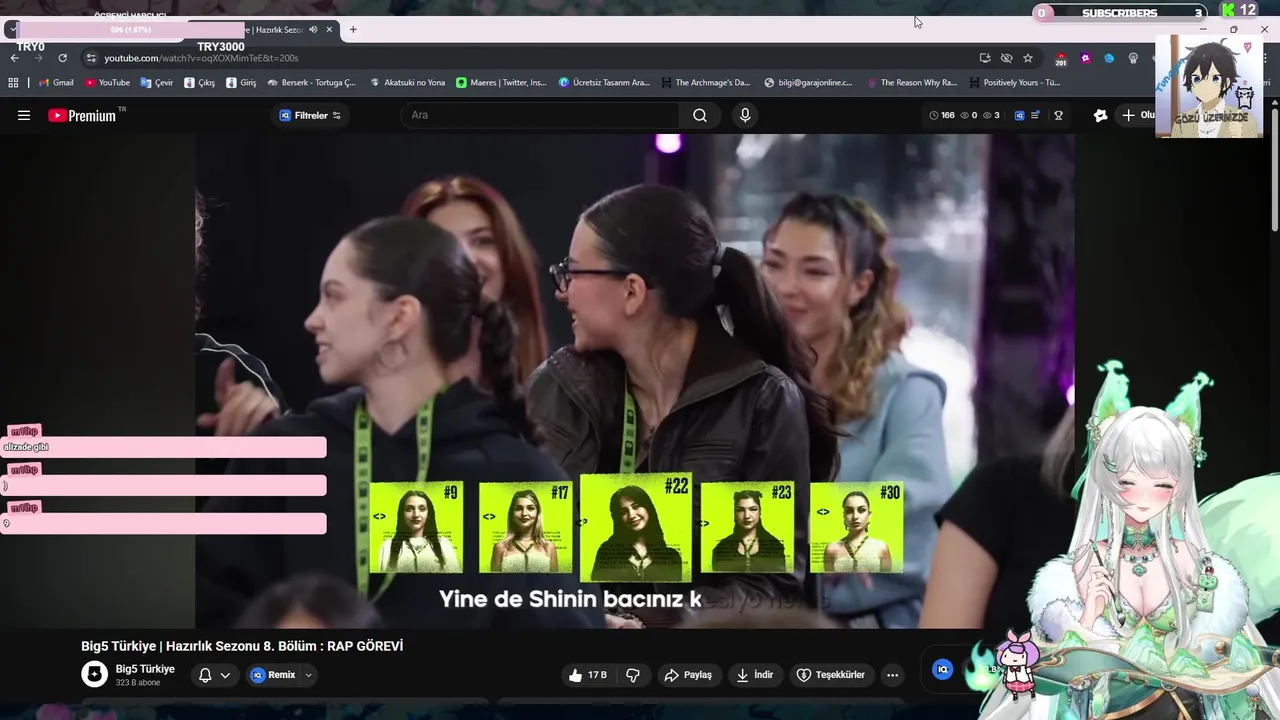Open the Giriş bookmark
Screen dimensions: 1280x720
(x=241, y=83)
